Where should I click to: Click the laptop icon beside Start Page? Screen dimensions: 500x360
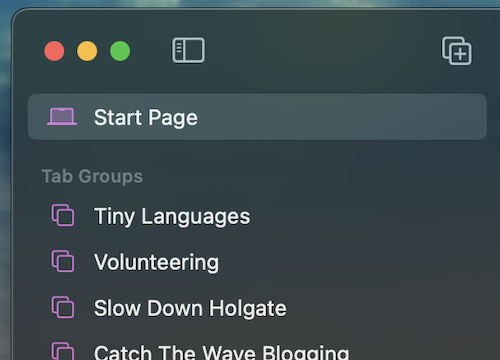coord(62,117)
